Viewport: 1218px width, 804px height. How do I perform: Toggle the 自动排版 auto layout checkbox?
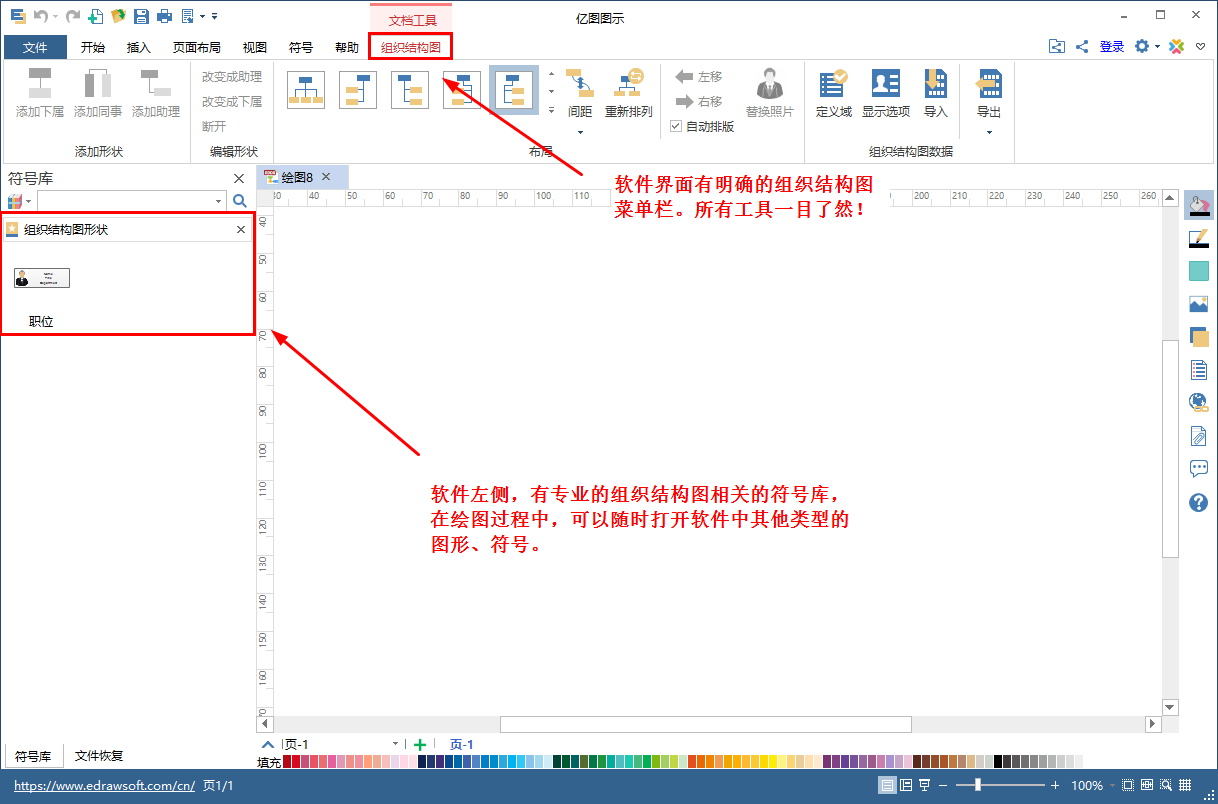click(676, 127)
